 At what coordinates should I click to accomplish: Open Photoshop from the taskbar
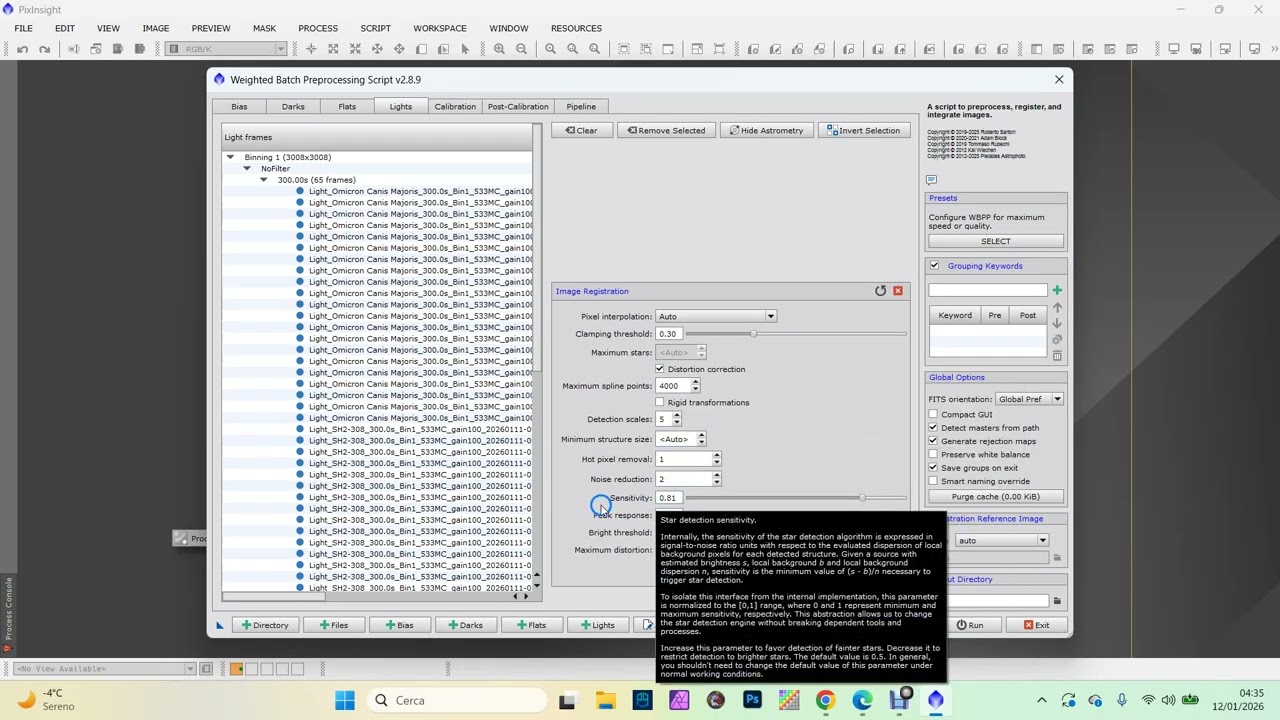(752, 700)
